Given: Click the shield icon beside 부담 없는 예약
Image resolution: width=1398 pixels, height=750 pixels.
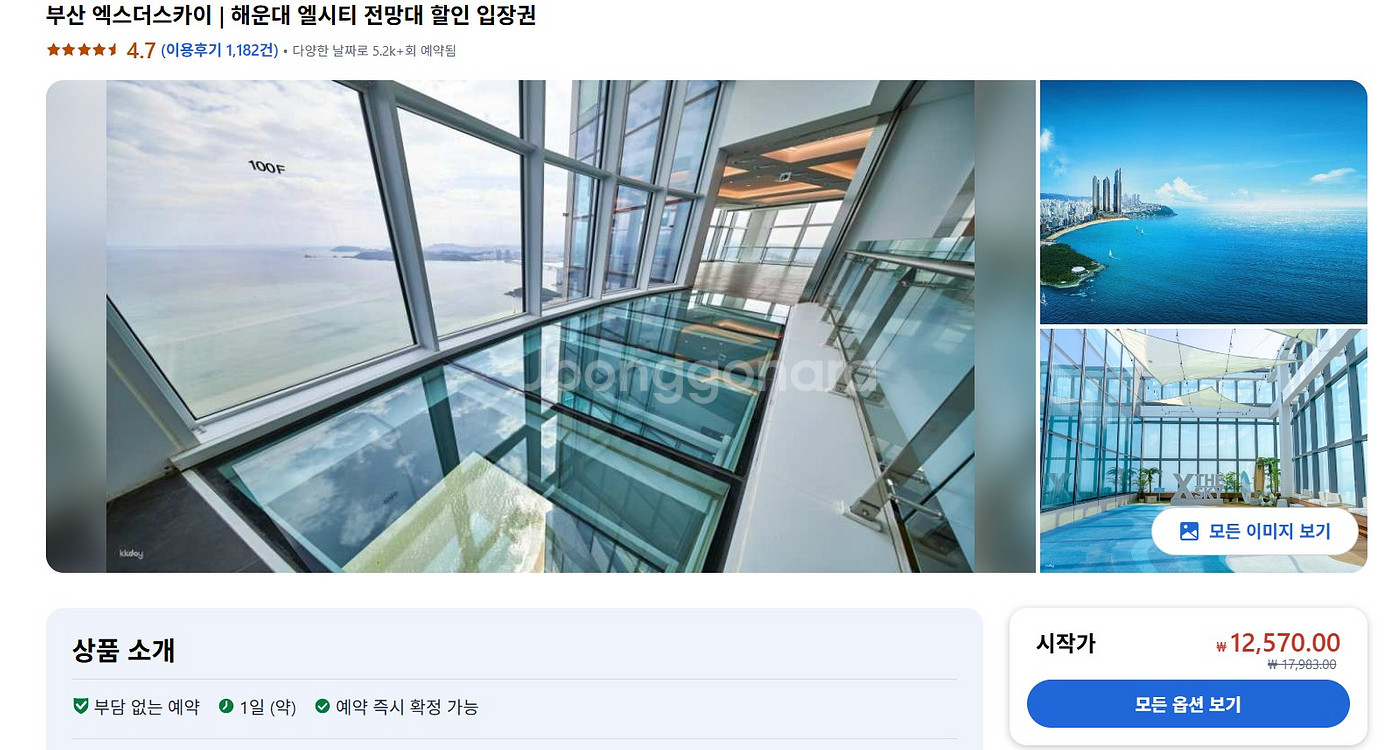Looking at the screenshot, I should 81,706.
